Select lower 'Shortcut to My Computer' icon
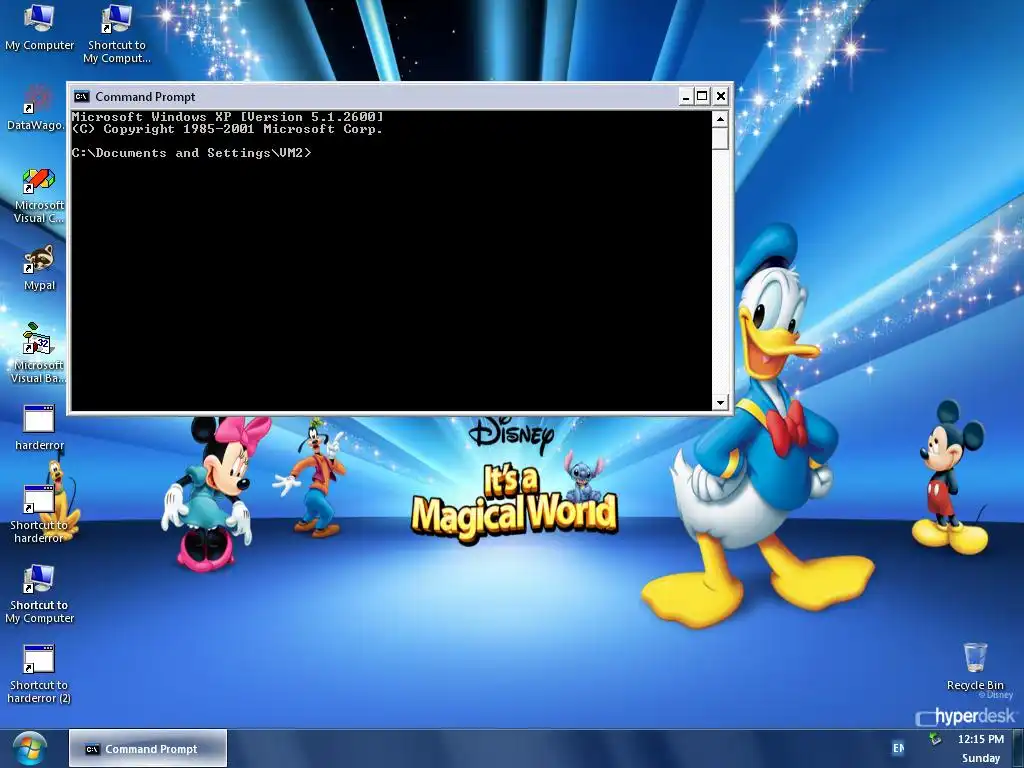The width and height of the screenshot is (1024, 768). pos(39,594)
